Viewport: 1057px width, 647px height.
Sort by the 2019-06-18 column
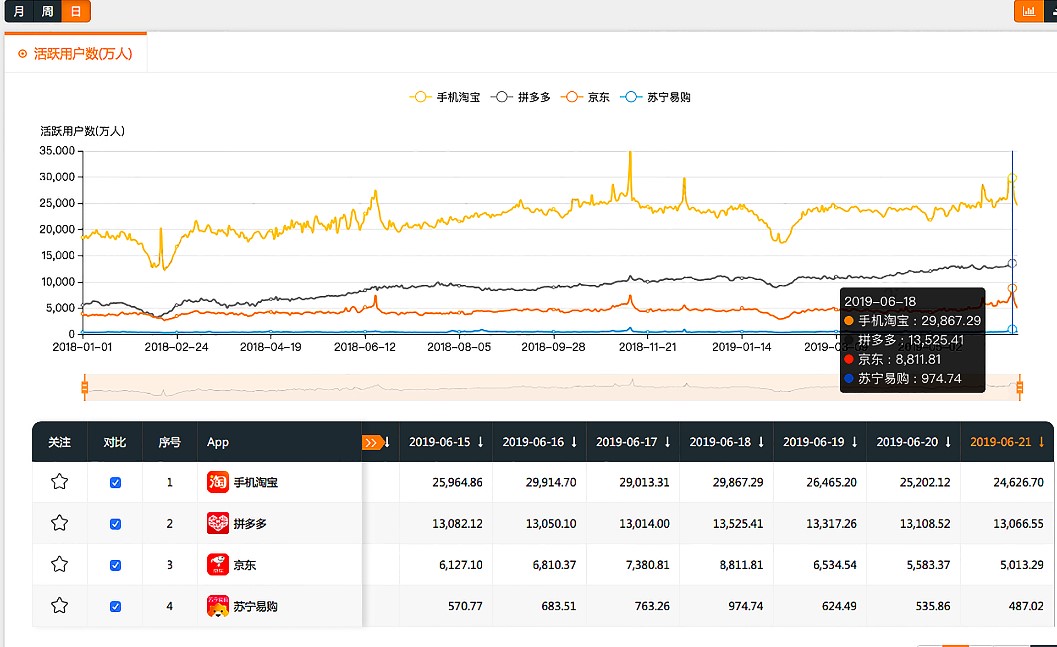pyautogui.click(x=725, y=442)
